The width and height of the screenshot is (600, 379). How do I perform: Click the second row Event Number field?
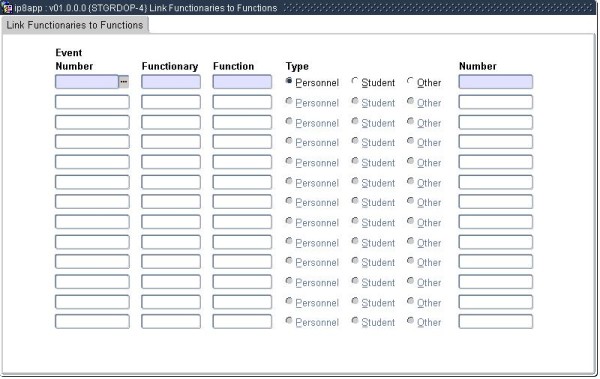[x=92, y=102]
